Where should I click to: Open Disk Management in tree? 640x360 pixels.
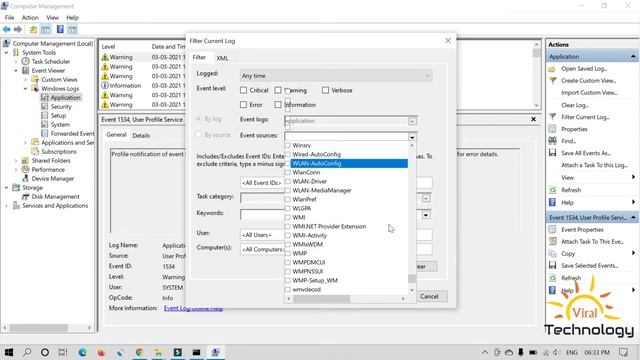tap(56, 197)
